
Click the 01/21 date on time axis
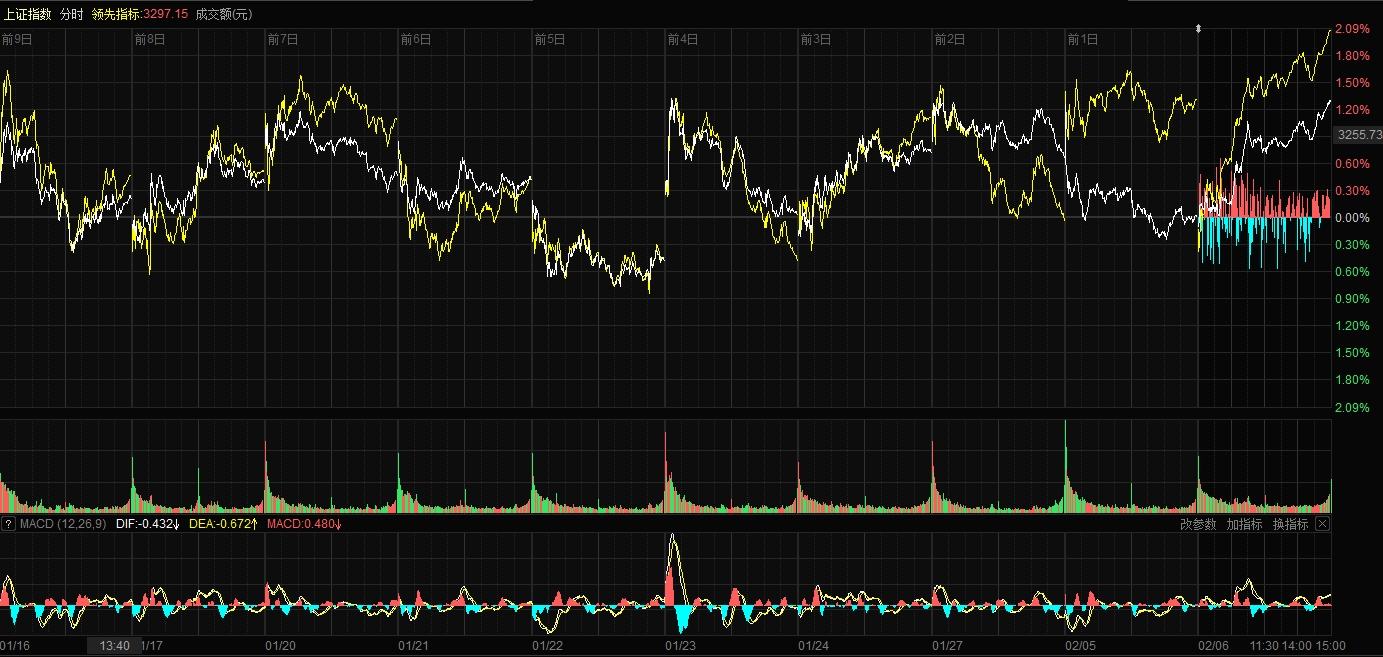point(415,646)
